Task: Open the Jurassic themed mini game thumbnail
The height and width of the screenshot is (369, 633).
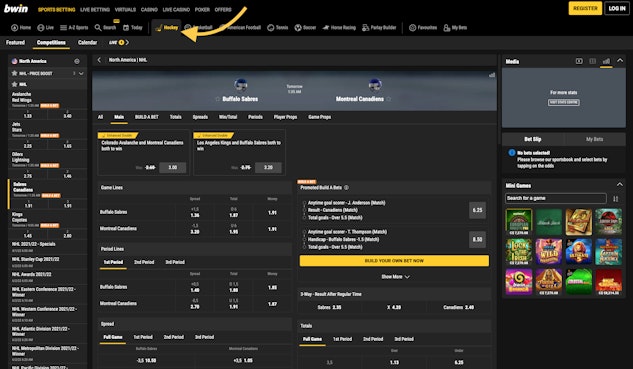Action: click(608, 222)
